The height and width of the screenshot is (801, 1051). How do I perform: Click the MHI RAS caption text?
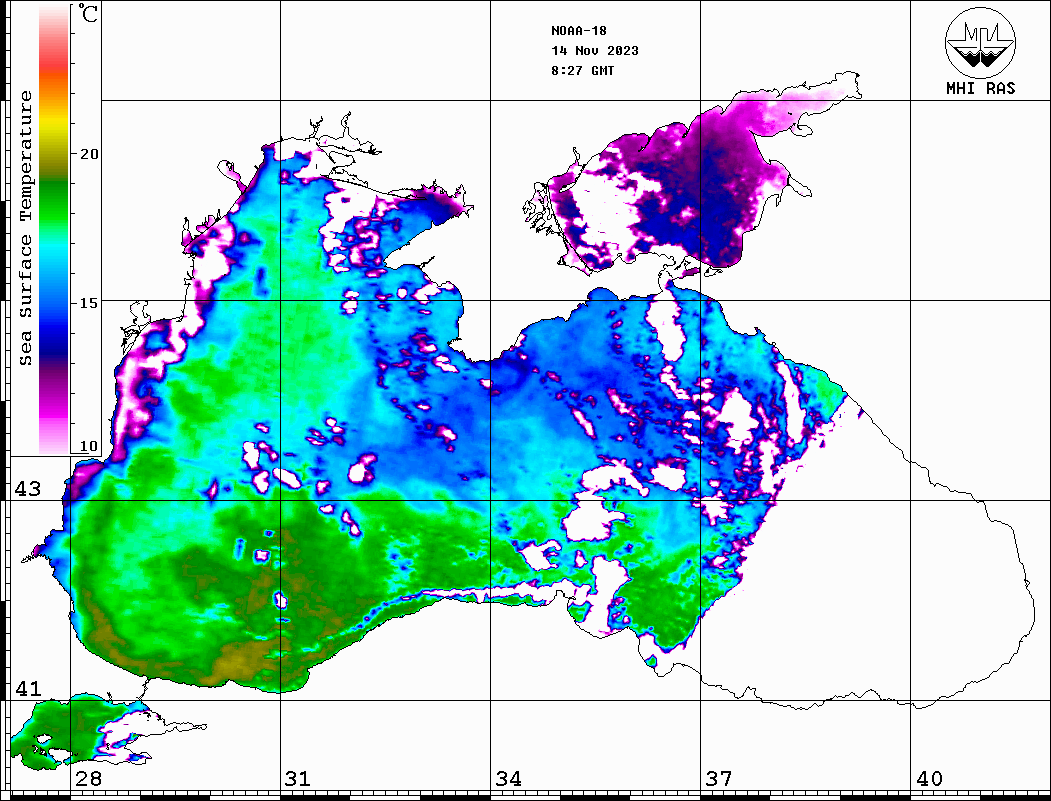[x=981, y=88]
